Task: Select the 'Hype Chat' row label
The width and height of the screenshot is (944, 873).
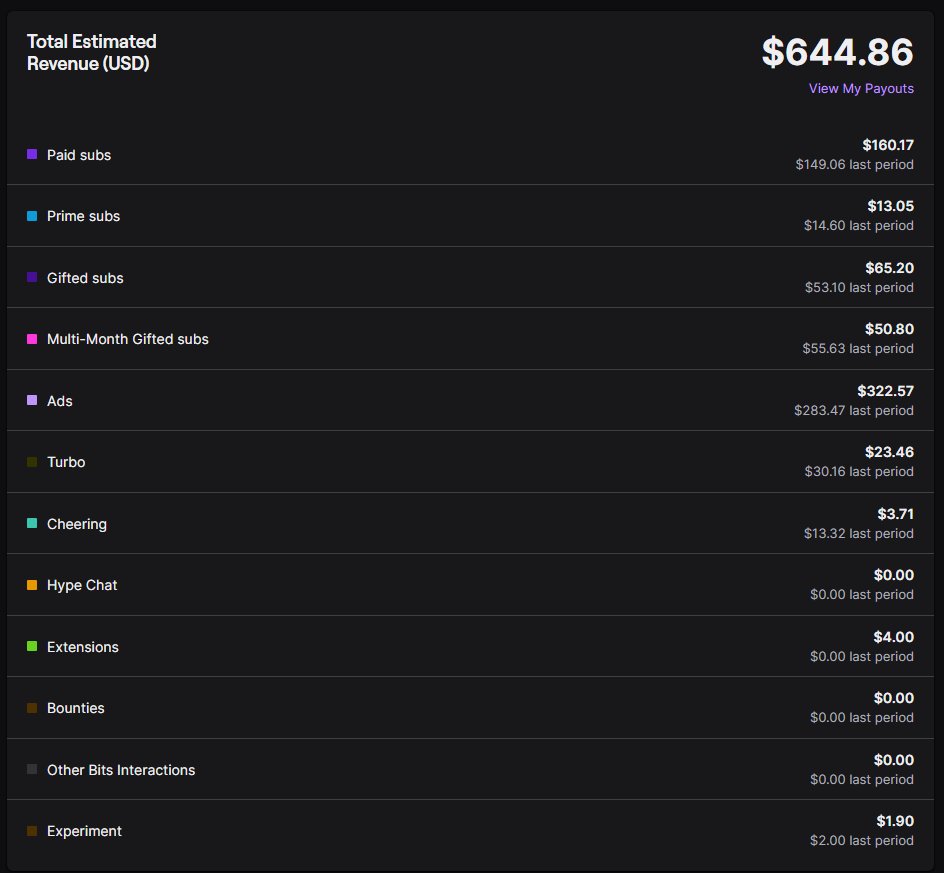Action: [x=82, y=585]
